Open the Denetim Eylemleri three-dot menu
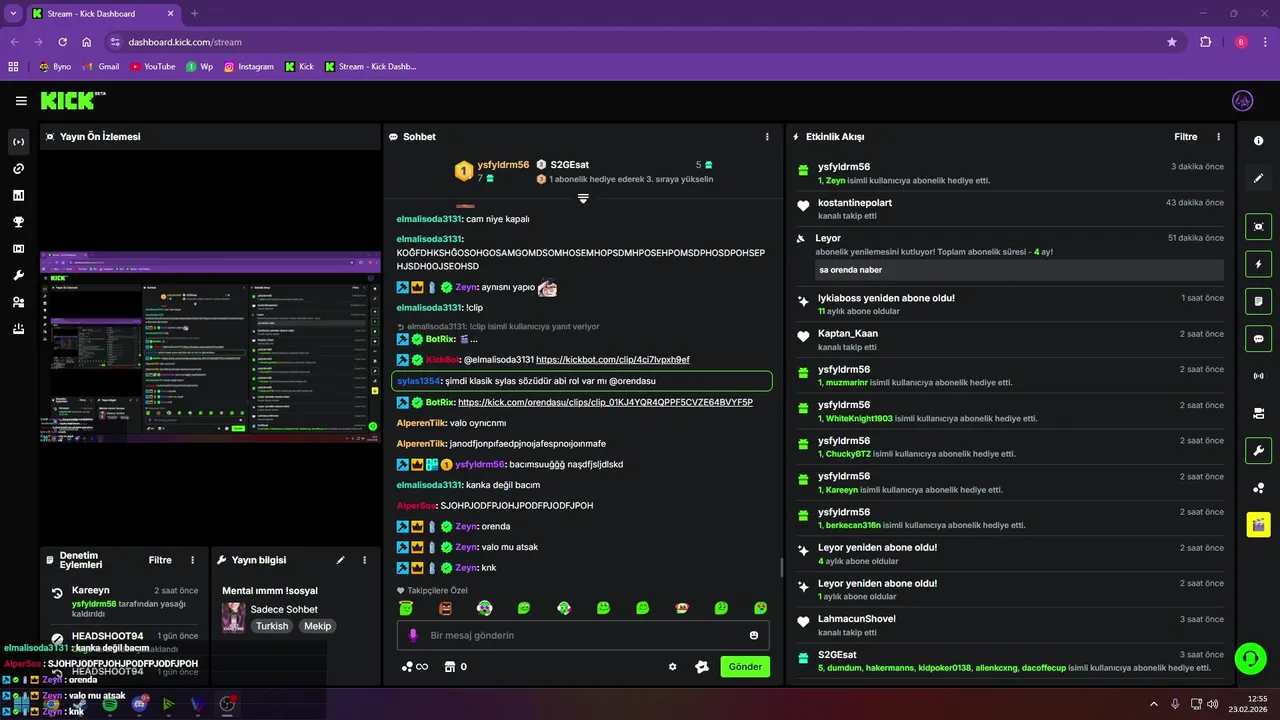This screenshot has width=1280, height=720. coord(194,560)
